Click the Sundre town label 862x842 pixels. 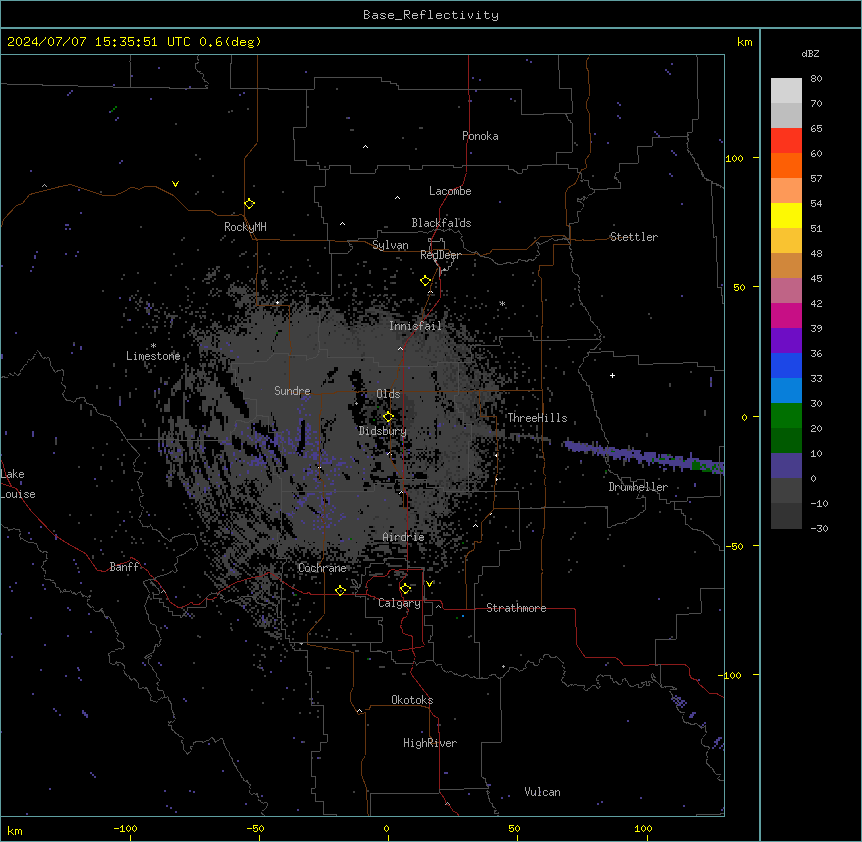(292, 391)
